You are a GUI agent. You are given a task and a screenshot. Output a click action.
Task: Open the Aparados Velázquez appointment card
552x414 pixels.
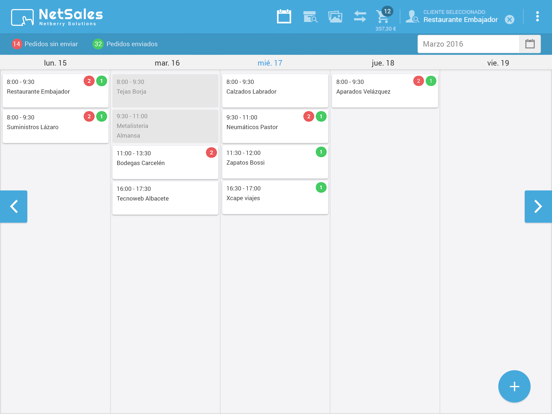pyautogui.click(x=385, y=90)
